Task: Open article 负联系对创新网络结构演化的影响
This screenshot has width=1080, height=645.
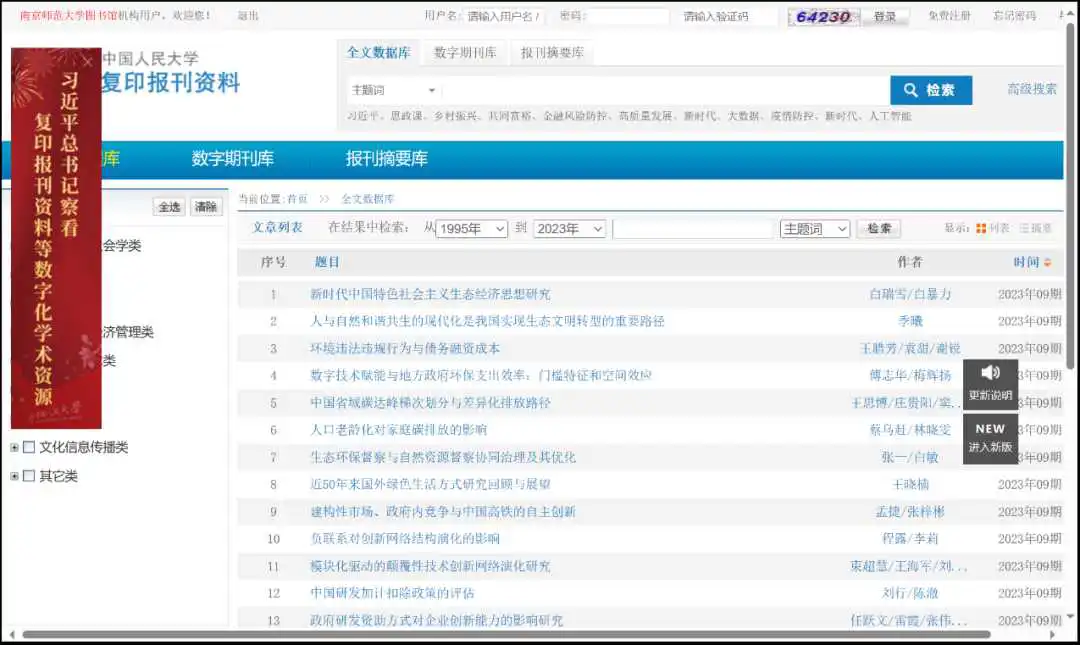Action: tap(405, 539)
